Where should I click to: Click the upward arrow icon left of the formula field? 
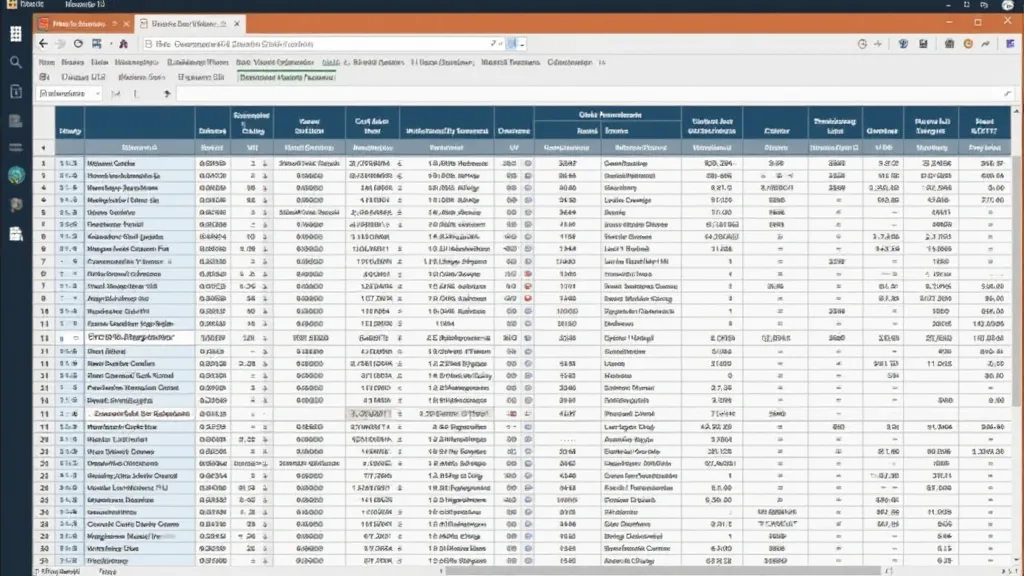pyautogui.click(x=167, y=94)
